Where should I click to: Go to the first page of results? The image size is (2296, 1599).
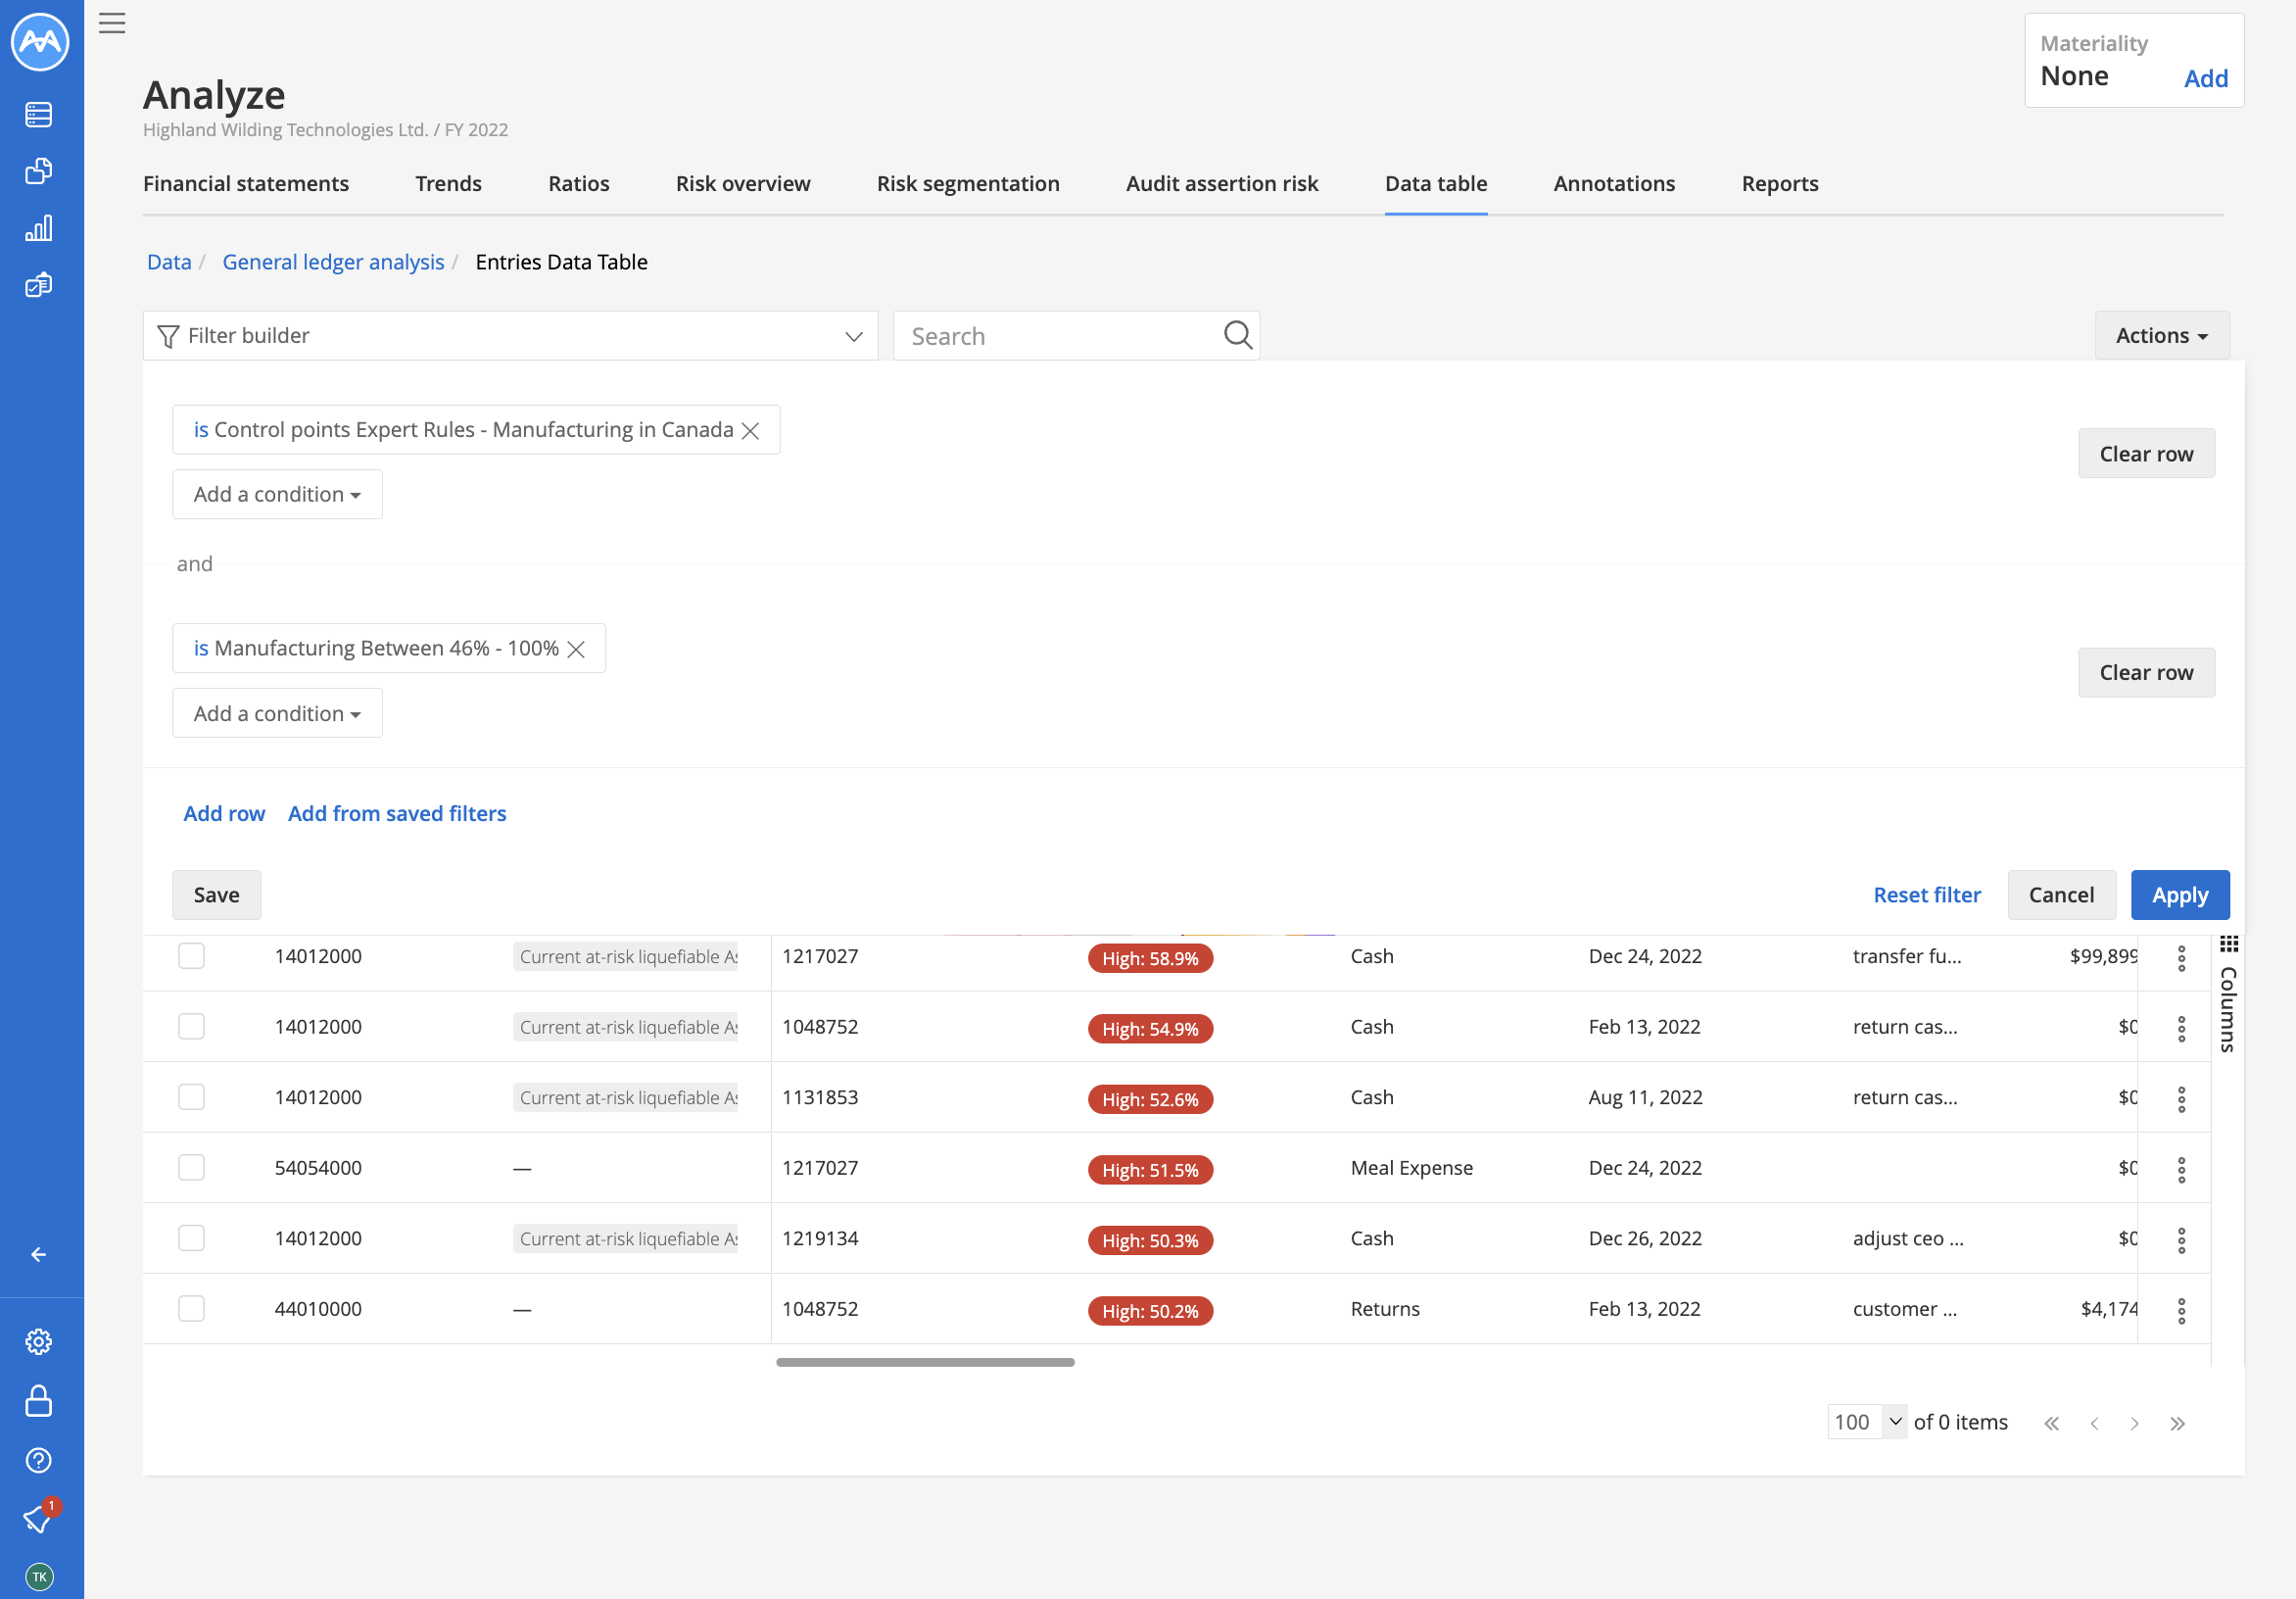tap(2051, 1423)
